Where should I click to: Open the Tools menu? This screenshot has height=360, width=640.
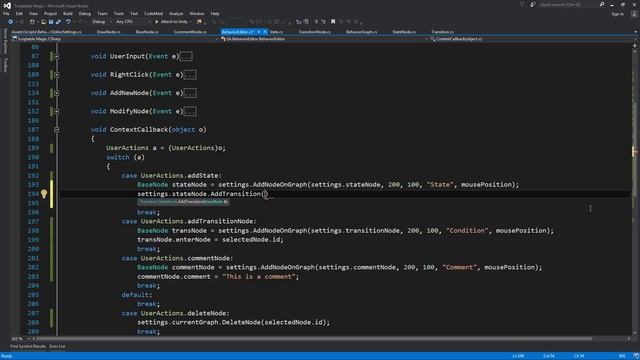(119, 13)
